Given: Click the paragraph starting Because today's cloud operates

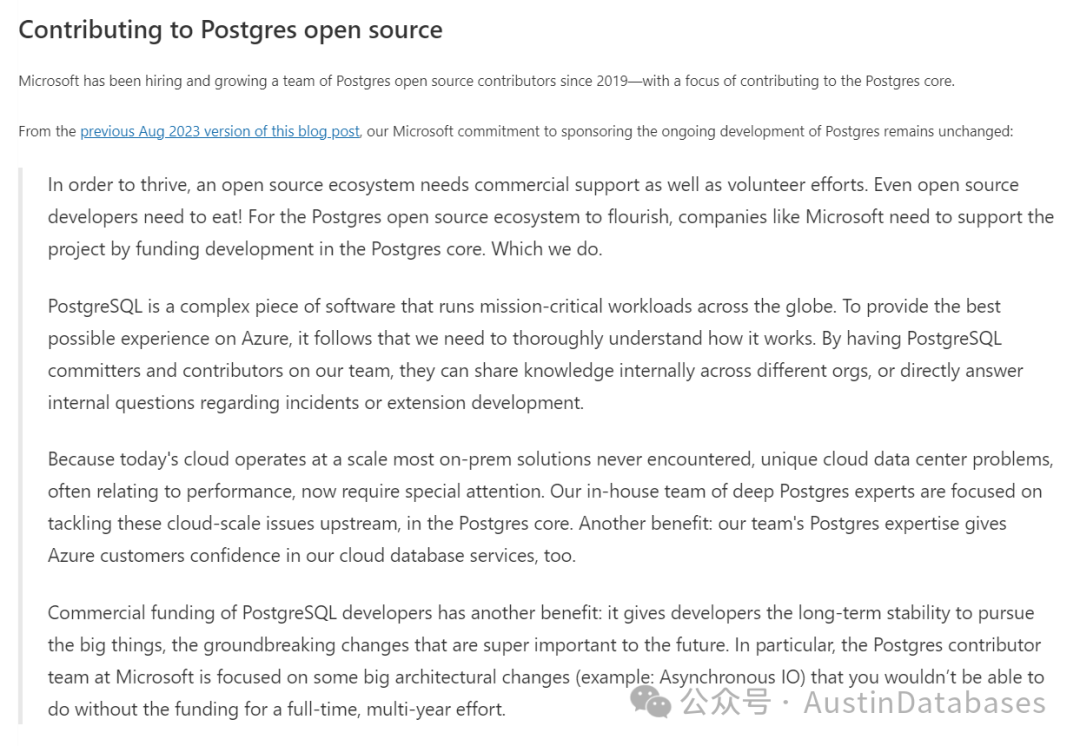Looking at the screenshot, I should click(550, 507).
